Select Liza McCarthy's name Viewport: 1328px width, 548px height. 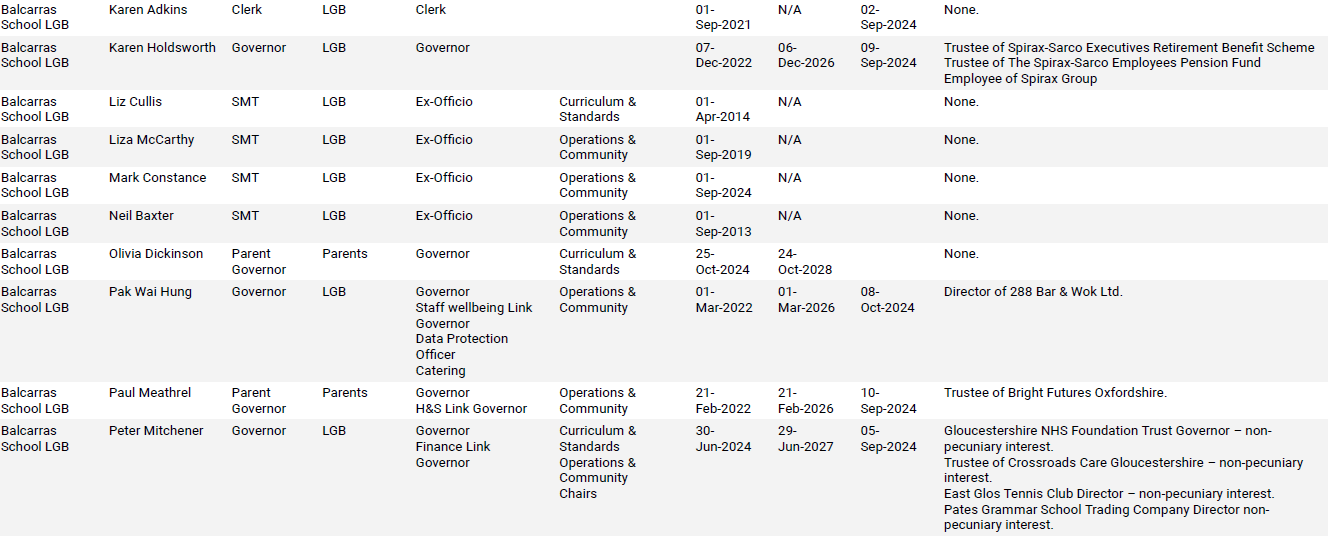(x=151, y=140)
